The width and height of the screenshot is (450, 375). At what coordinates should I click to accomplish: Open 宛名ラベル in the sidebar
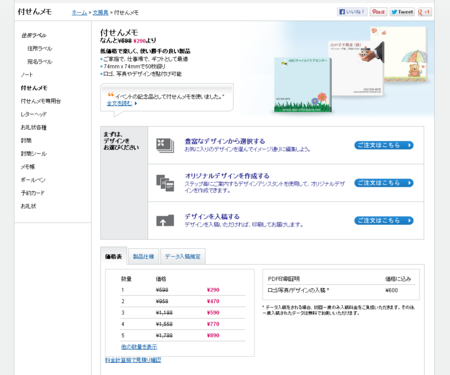pyautogui.click(x=40, y=62)
